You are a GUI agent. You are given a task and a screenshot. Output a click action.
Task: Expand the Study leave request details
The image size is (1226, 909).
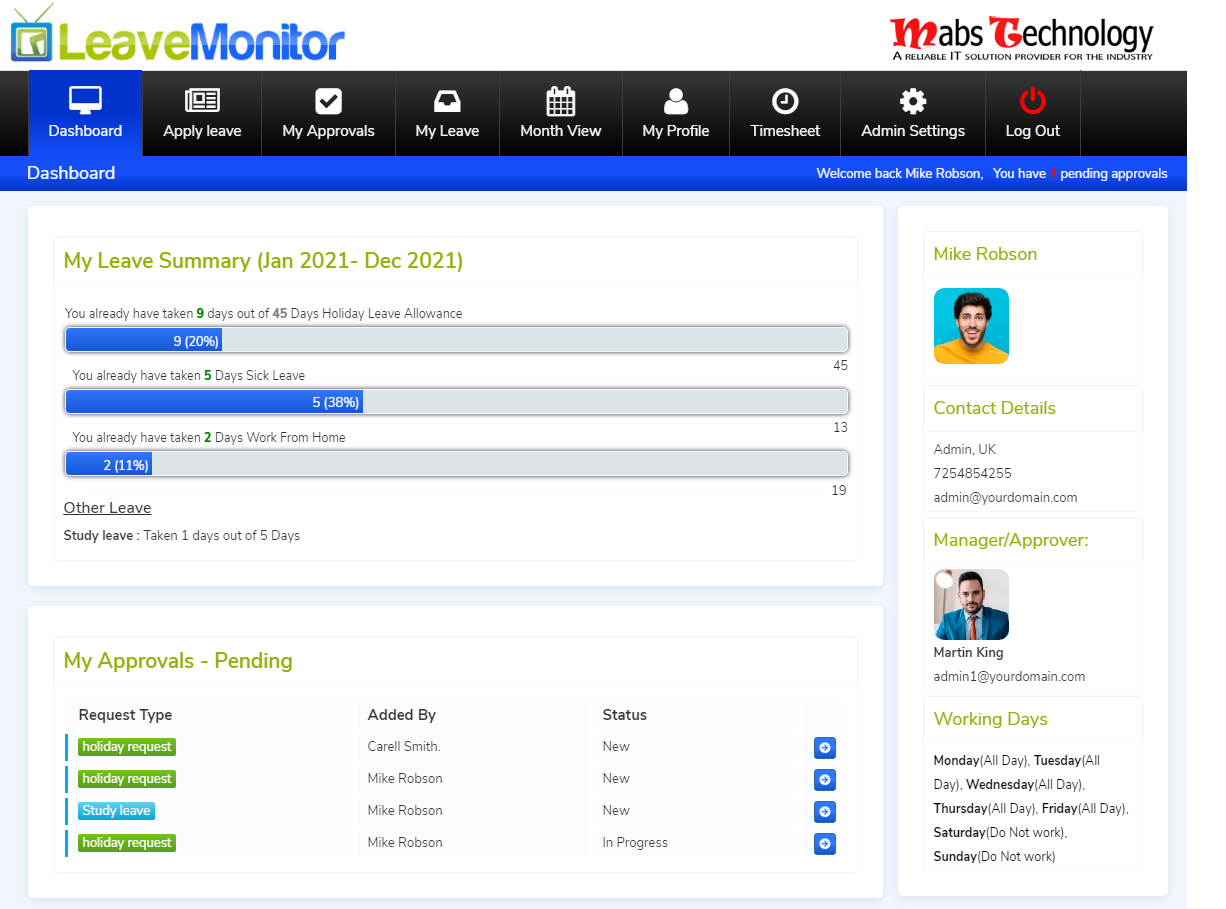824,811
